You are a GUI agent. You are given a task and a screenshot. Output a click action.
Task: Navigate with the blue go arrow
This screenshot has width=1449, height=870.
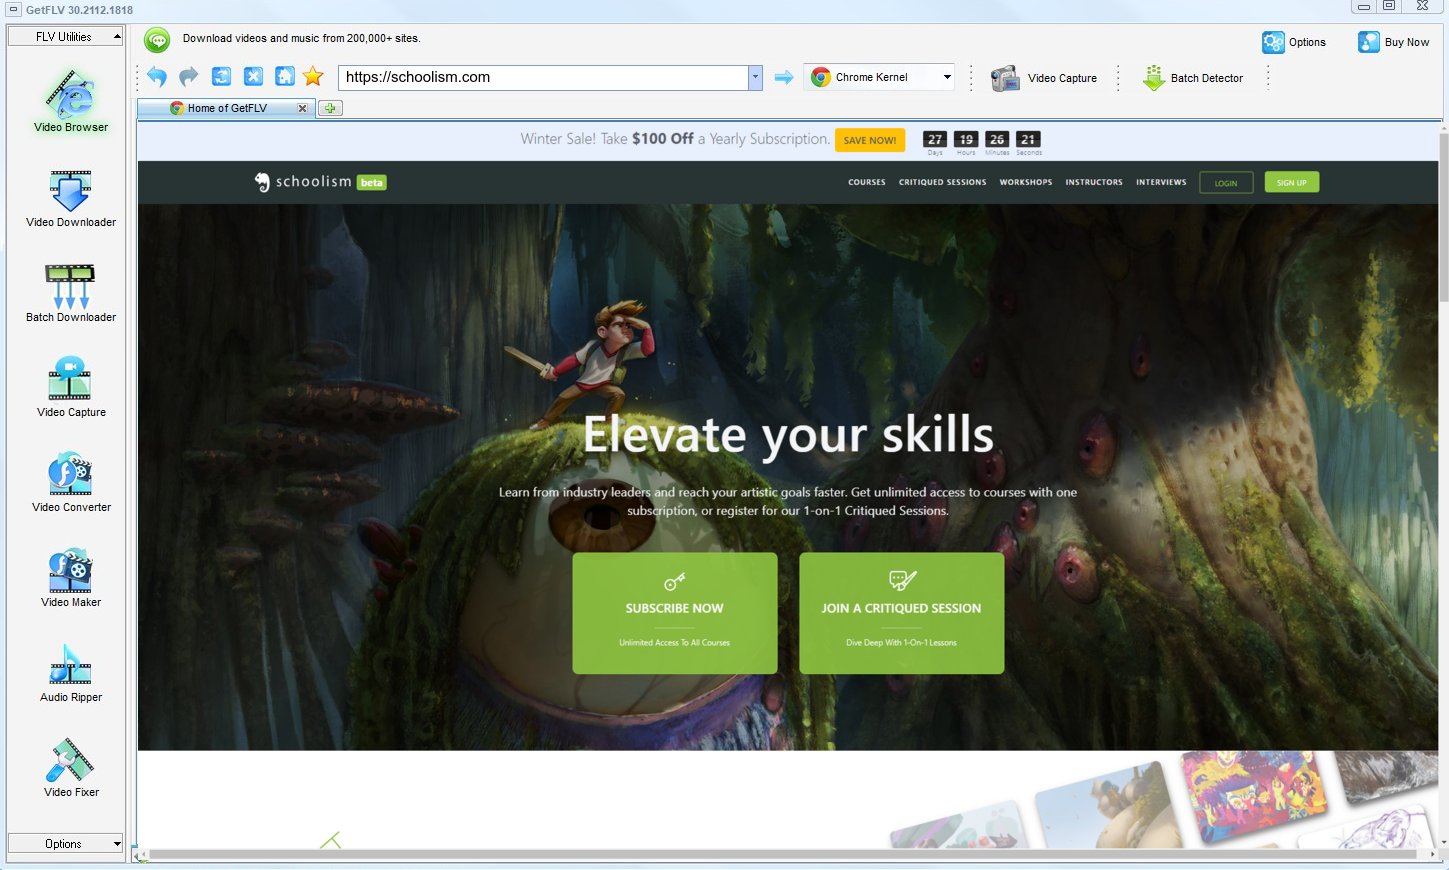click(x=784, y=77)
